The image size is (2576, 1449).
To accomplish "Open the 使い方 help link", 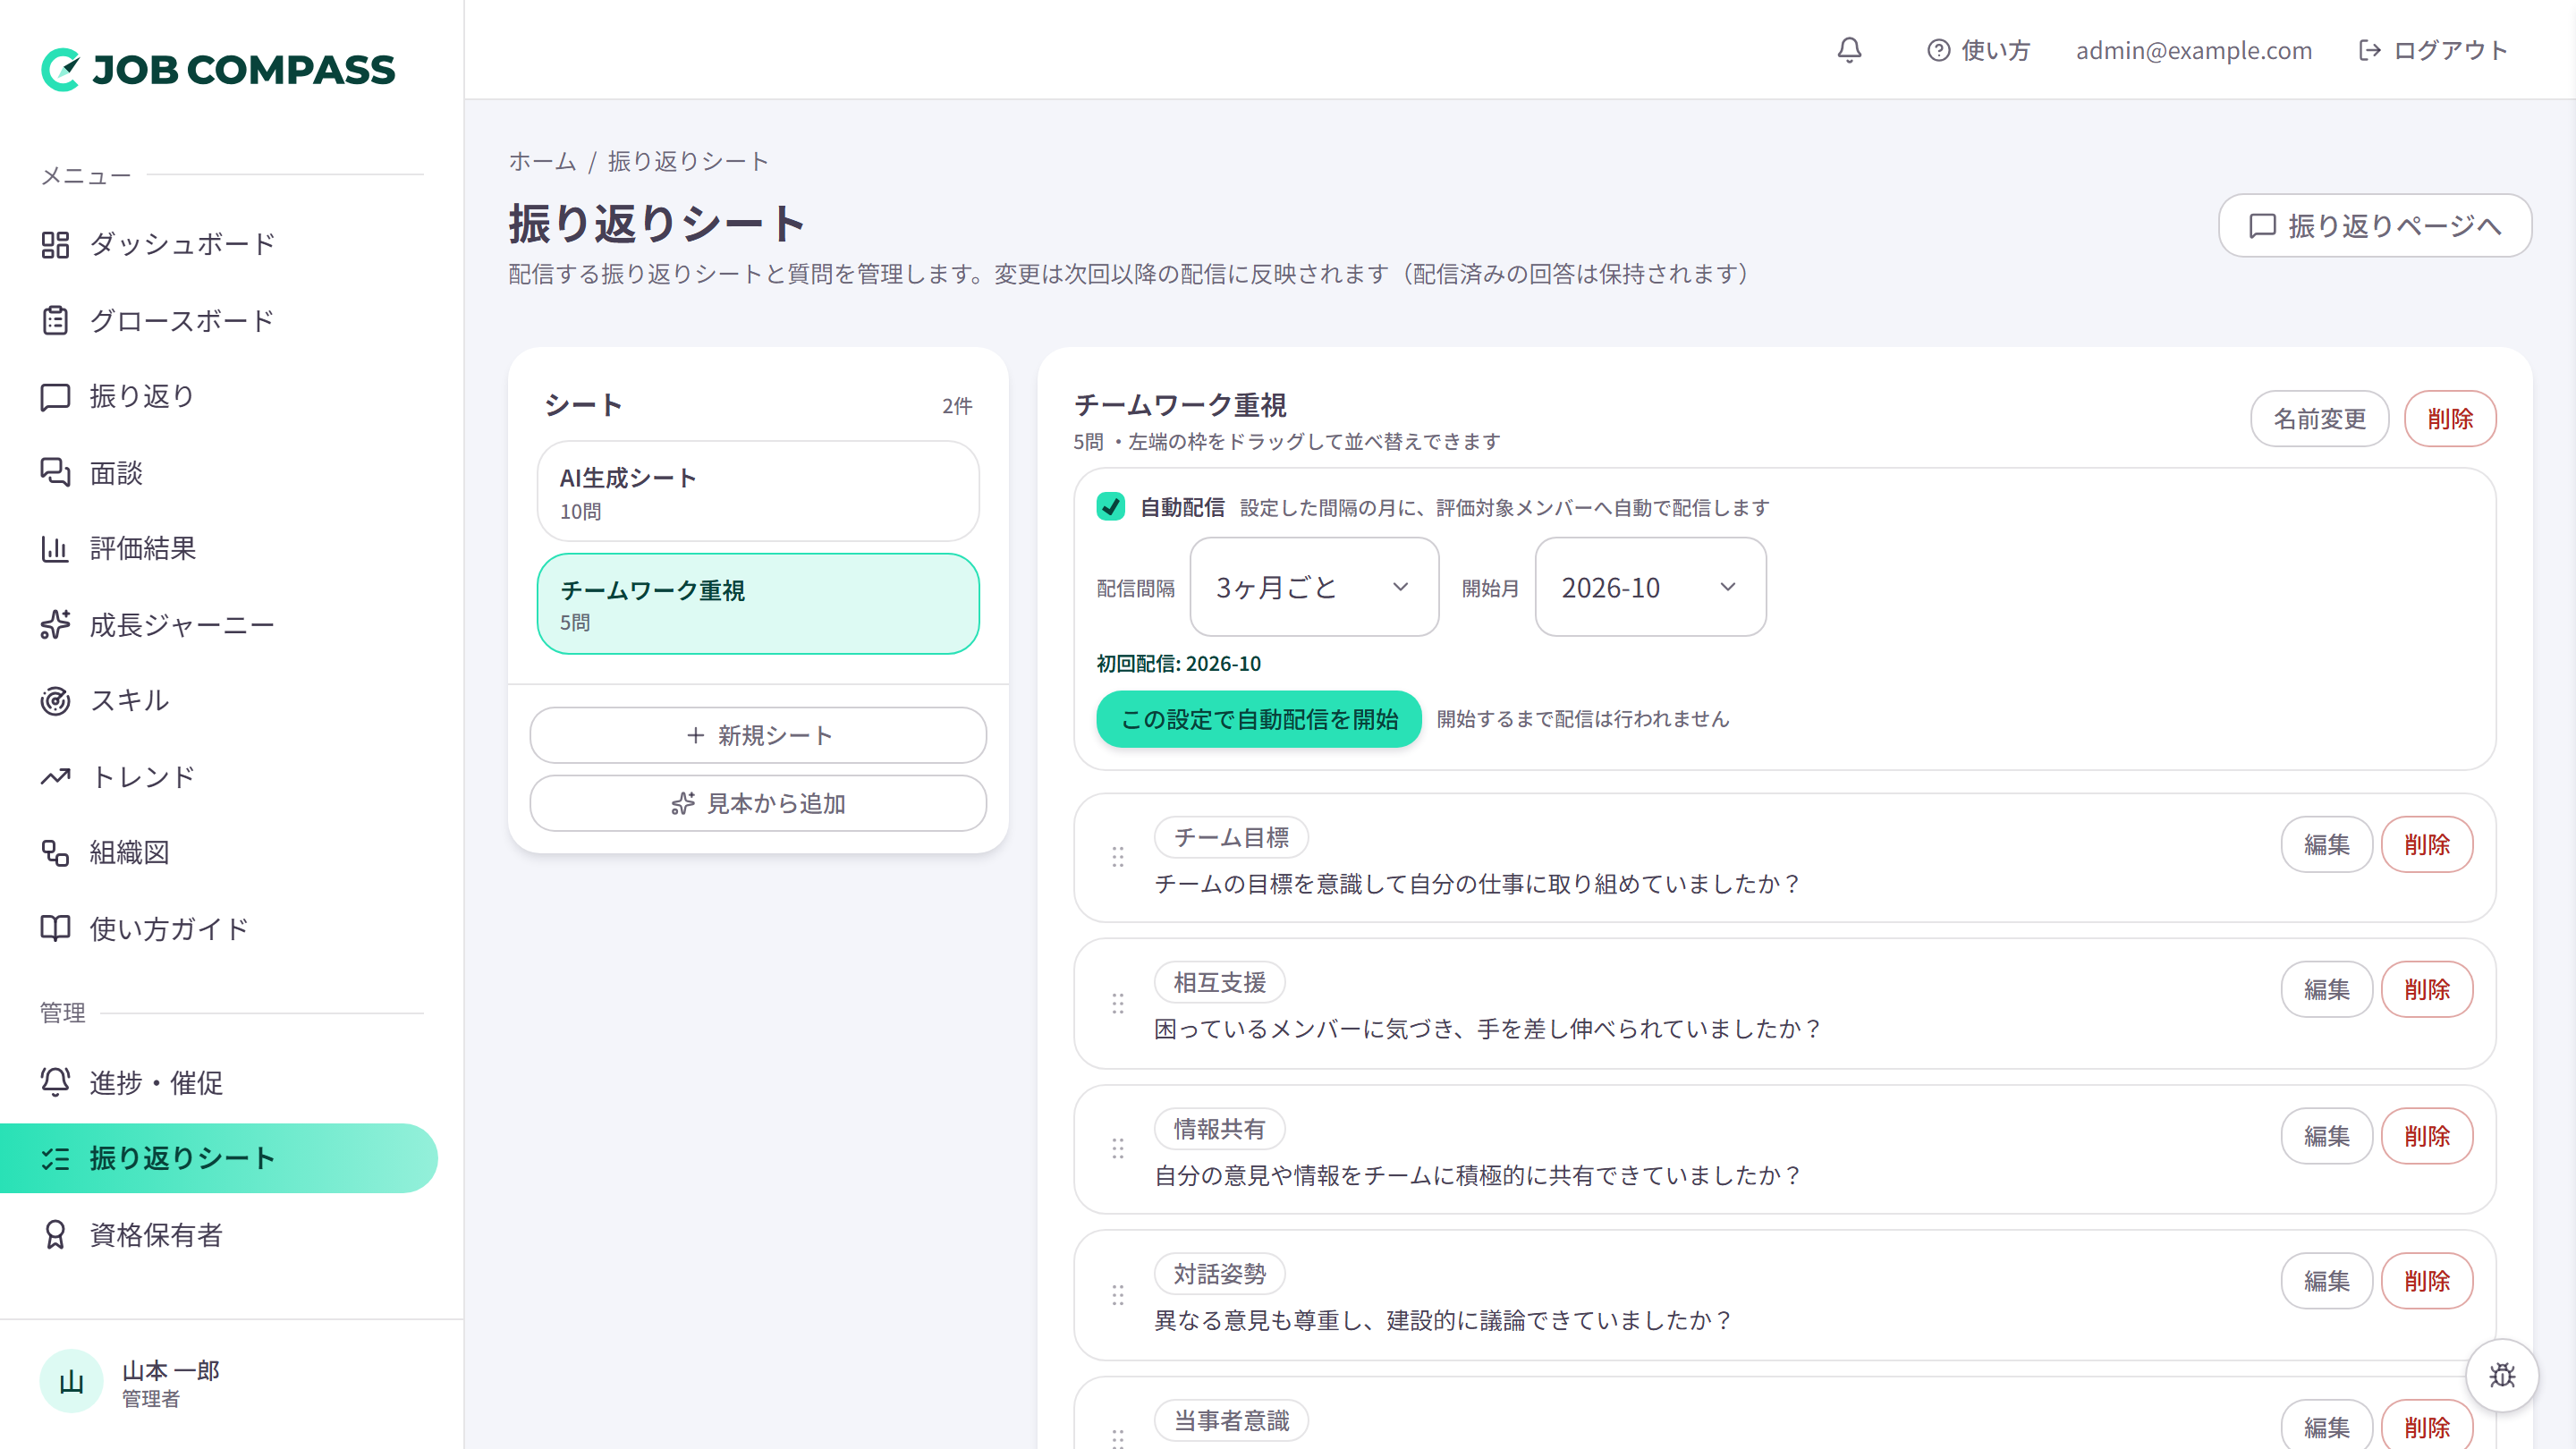I will coord(1978,50).
